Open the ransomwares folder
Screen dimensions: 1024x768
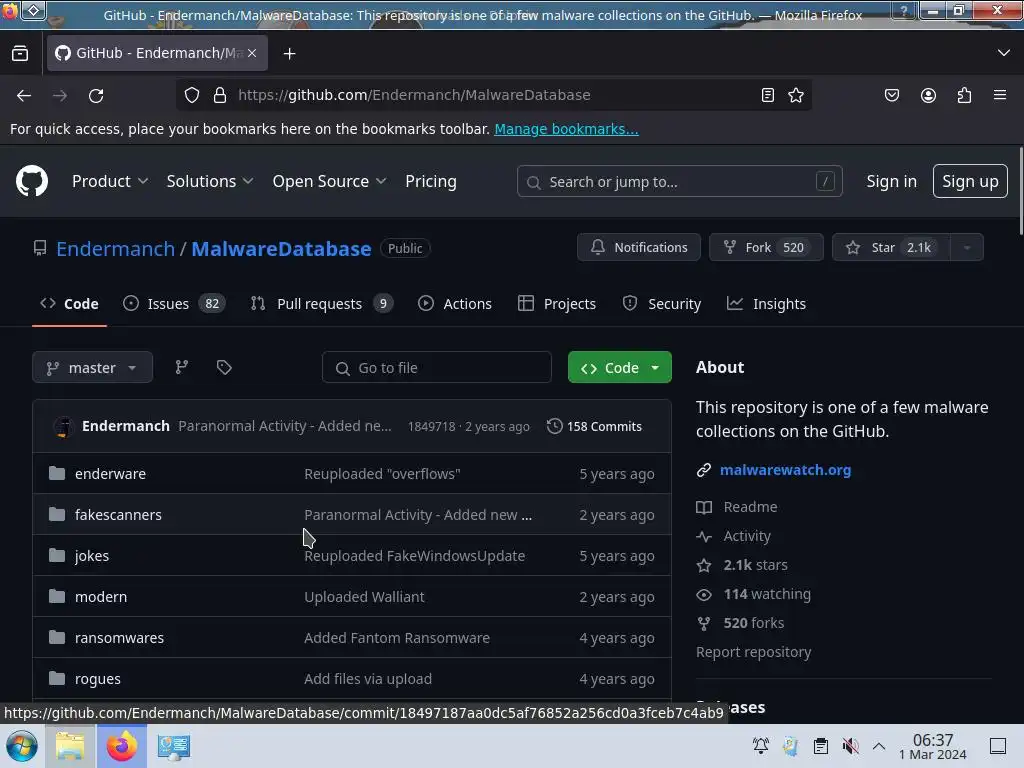[120, 638]
